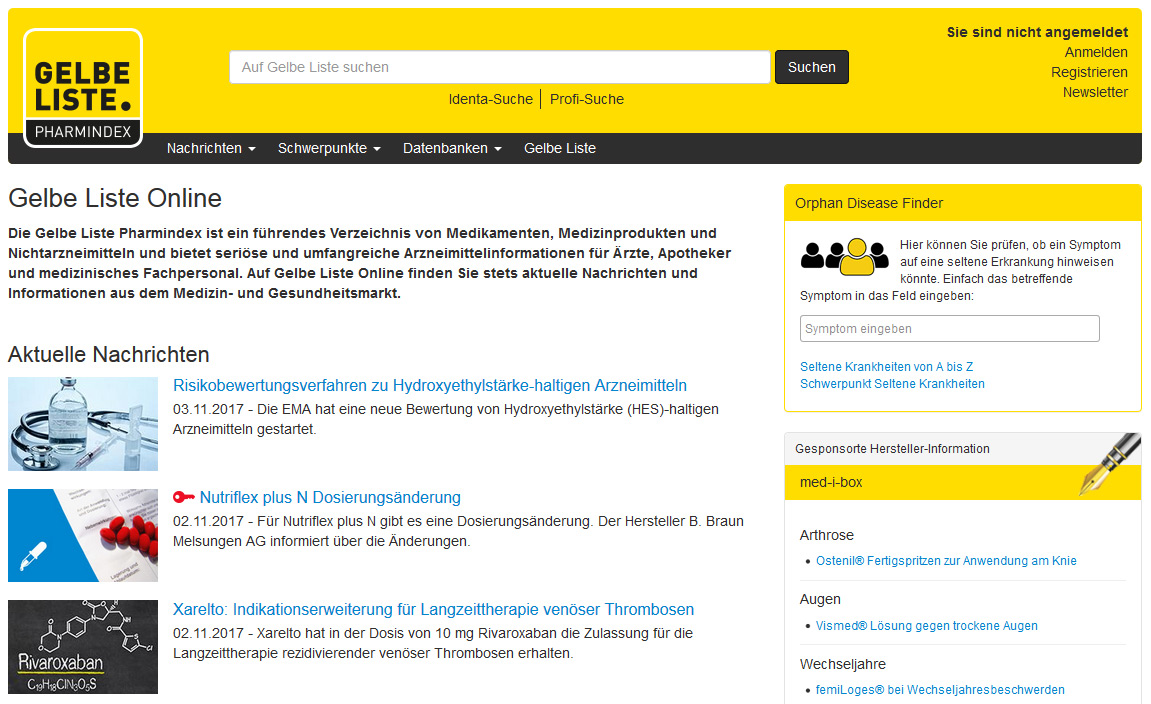Click the 'Wechseljahre' category heading
This screenshot has height=704, width=1151.
pos(843,664)
